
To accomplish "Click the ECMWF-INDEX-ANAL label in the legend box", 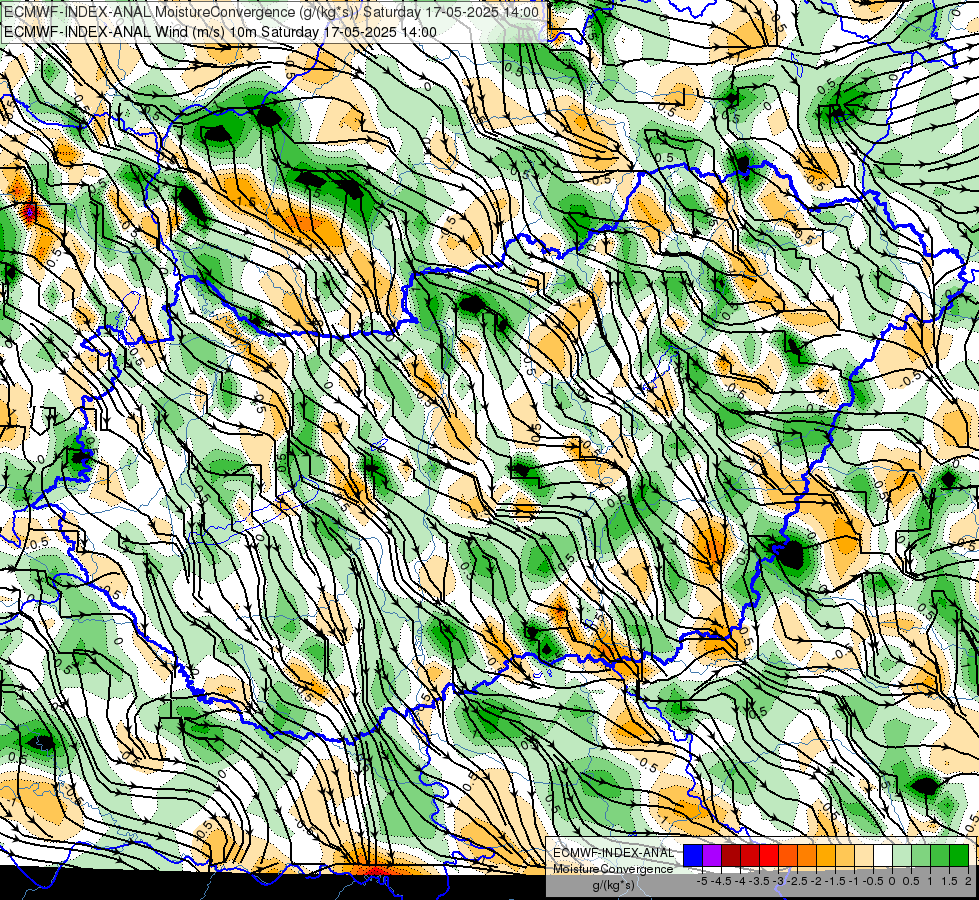I will [613, 853].
